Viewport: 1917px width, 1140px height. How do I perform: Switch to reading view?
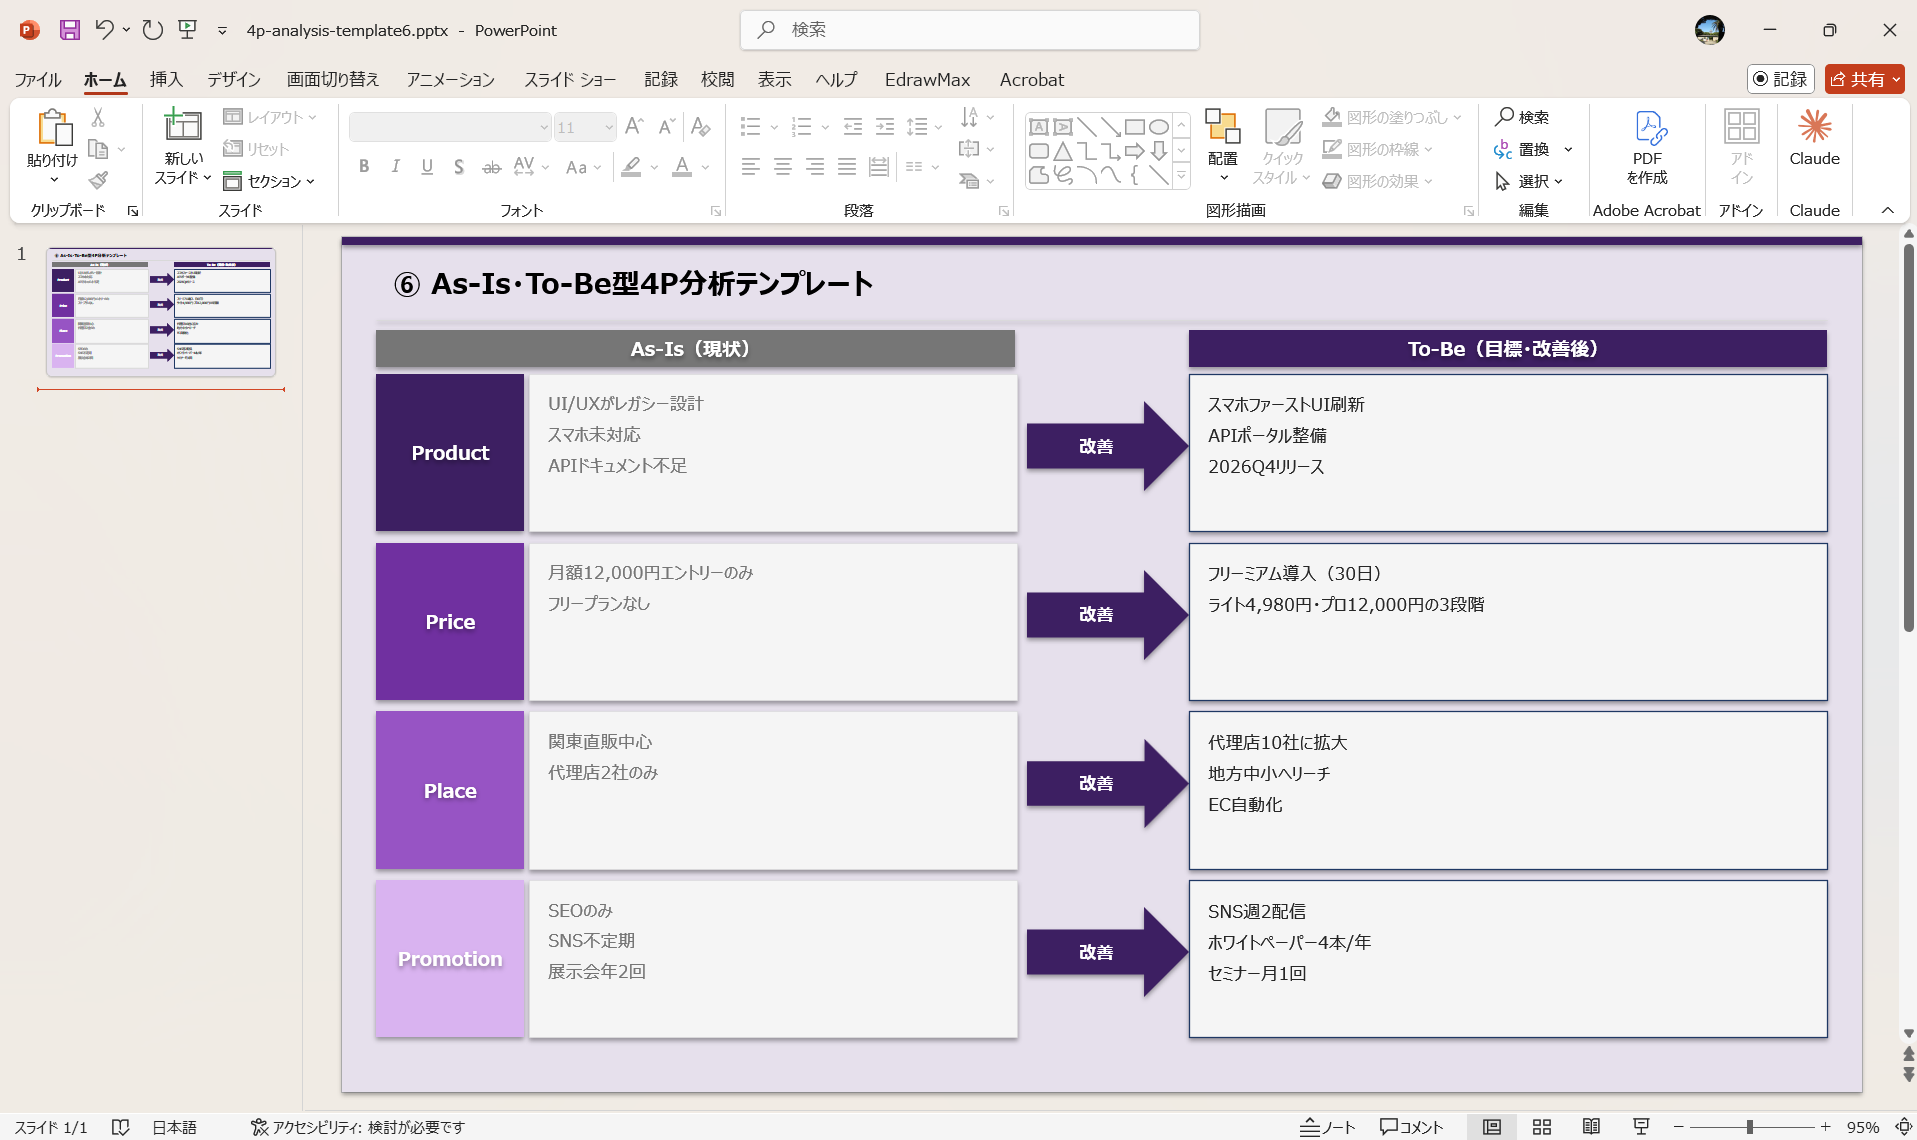tap(1591, 1127)
